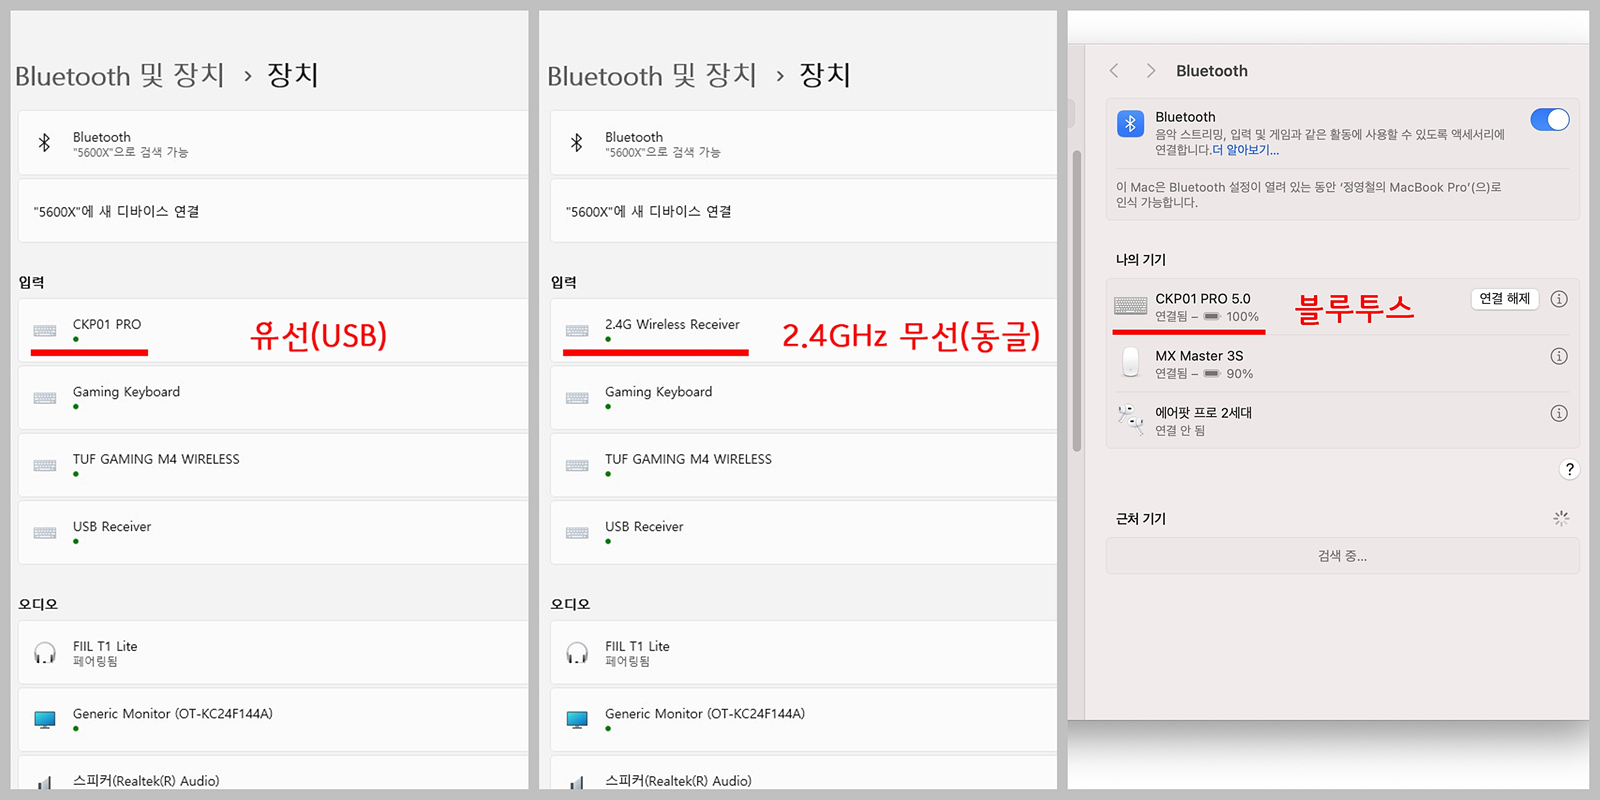Click "5600X"에 새 디바이스 연결 in left window
The image size is (1600, 800).
click(273, 211)
